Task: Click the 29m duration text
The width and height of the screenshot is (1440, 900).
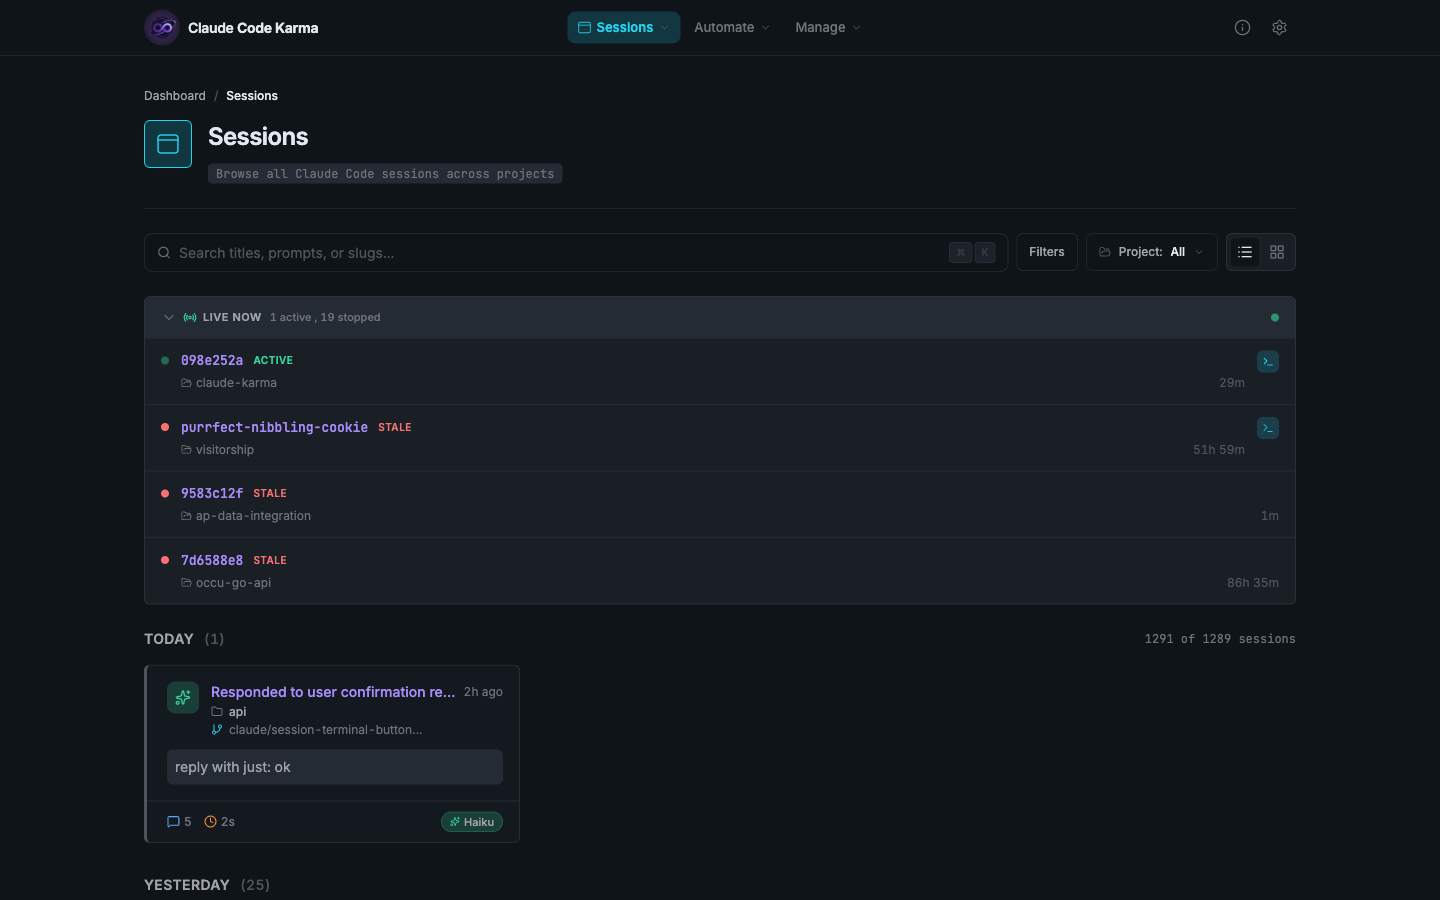Action: pyautogui.click(x=1232, y=383)
